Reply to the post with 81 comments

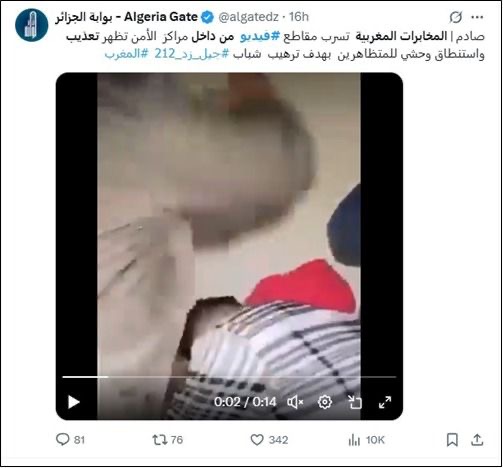pyautogui.click(x=70, y=440)
